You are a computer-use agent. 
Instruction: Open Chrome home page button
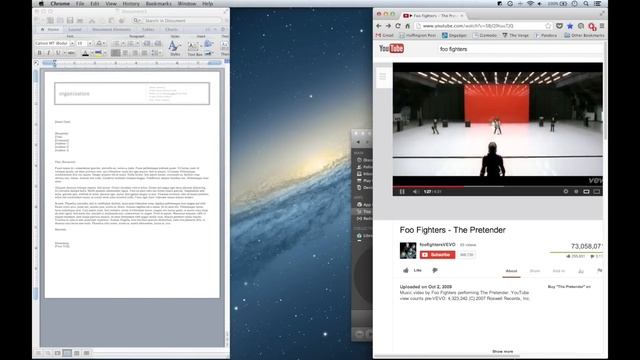tap(407, 26)
